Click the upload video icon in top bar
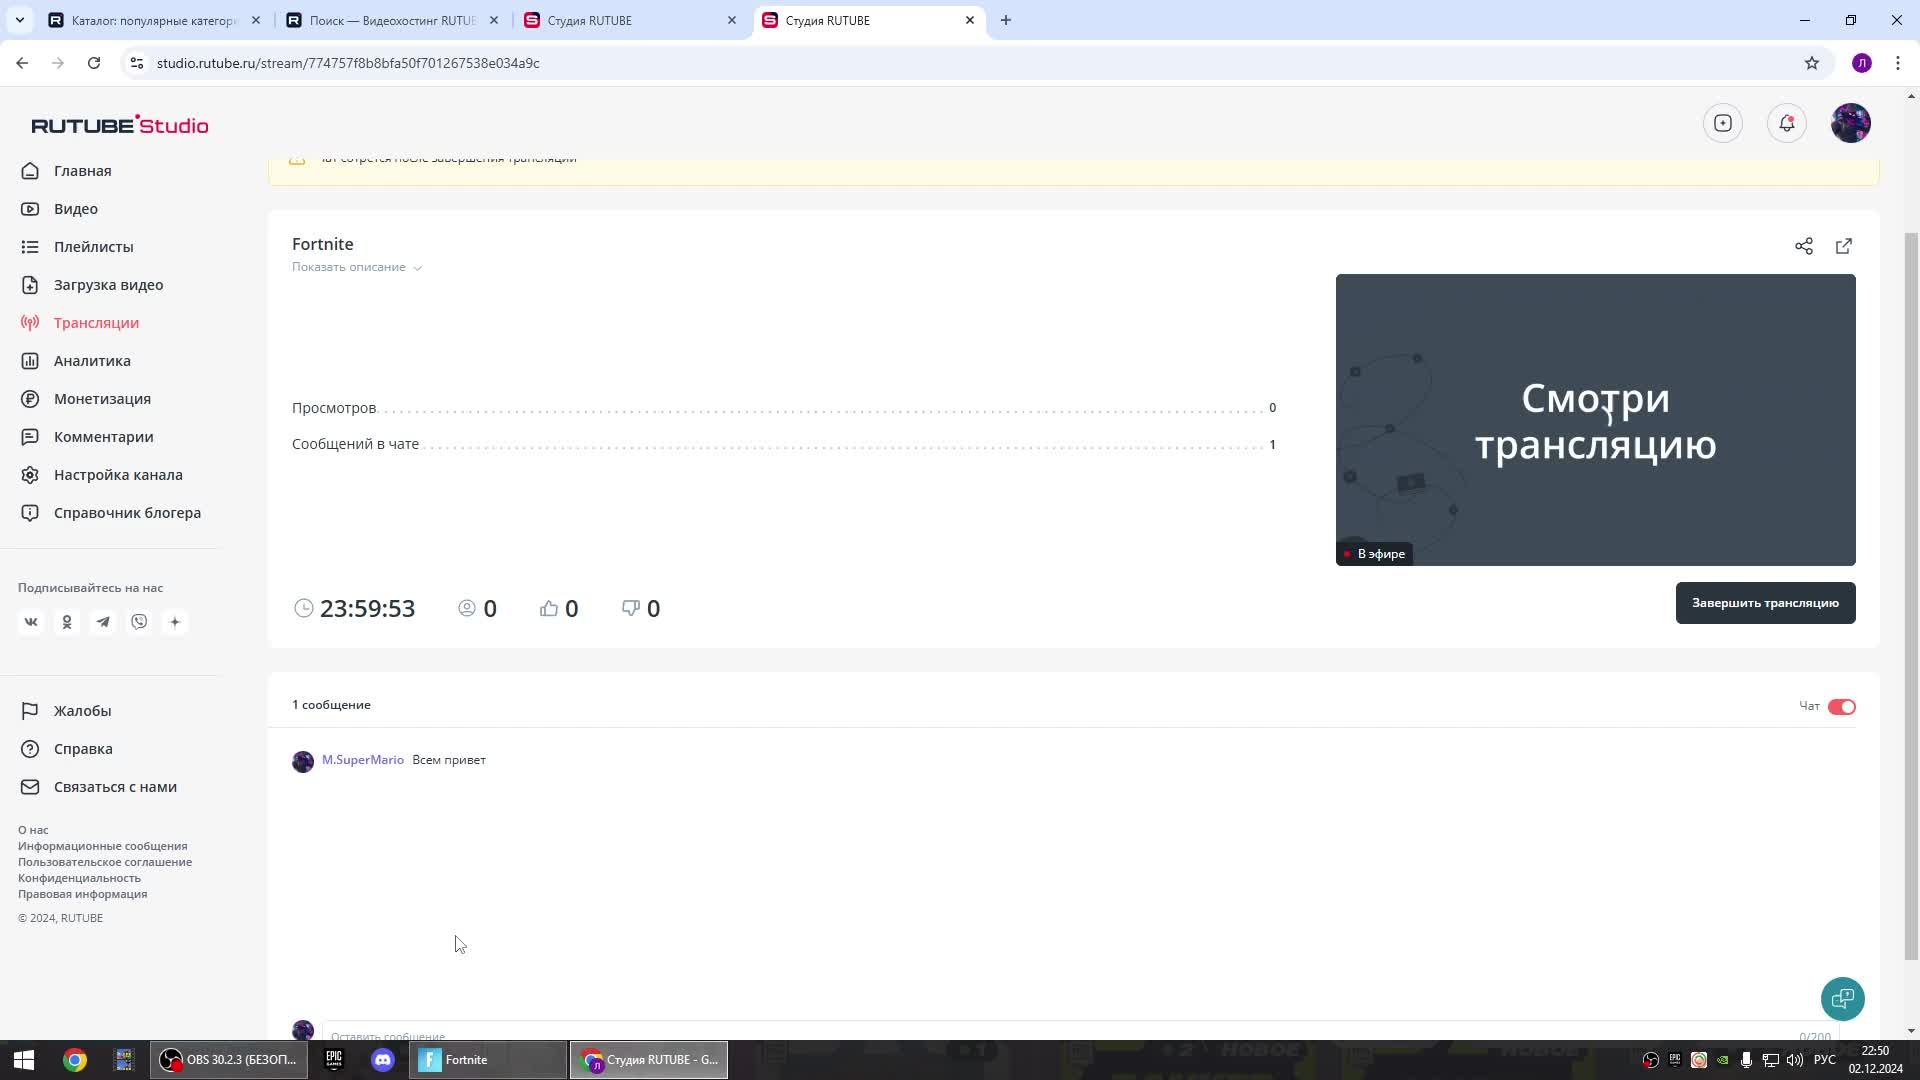Viewport: 1920px width, 1080px height. 1723,123
